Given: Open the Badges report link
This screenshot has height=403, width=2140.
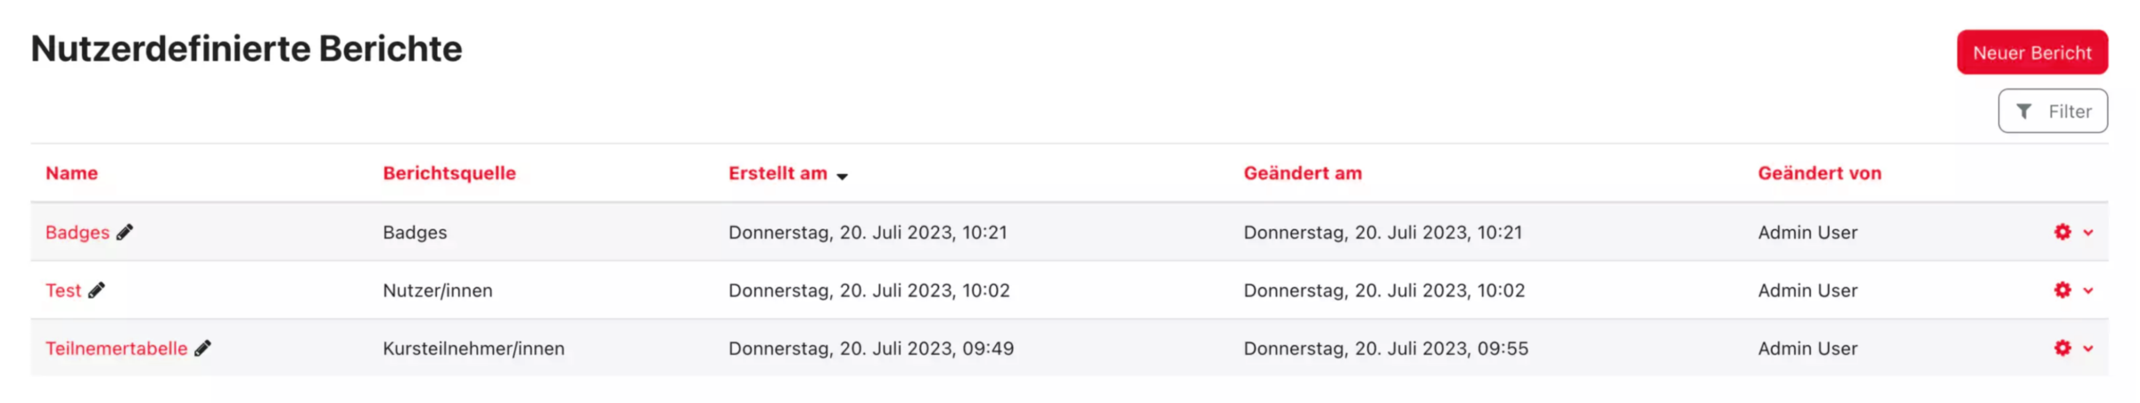Looking at the screenshot, I should (77, 232).
